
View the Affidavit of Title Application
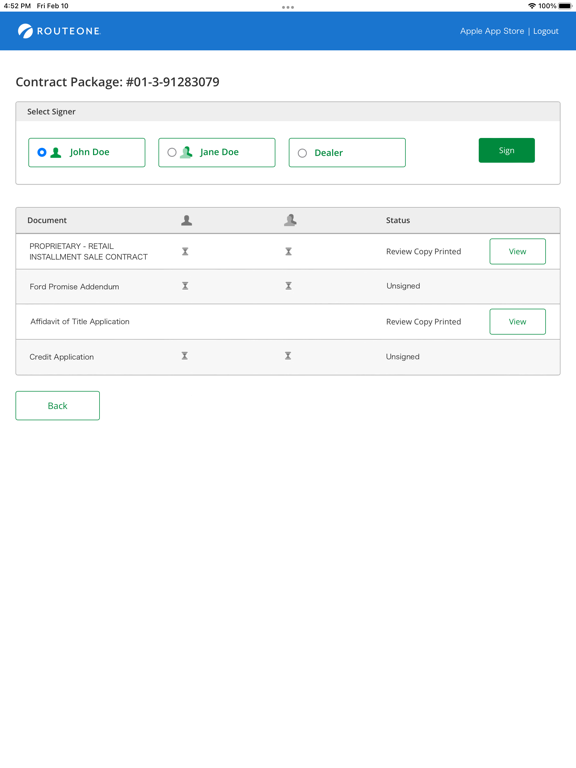click(517, 322)
